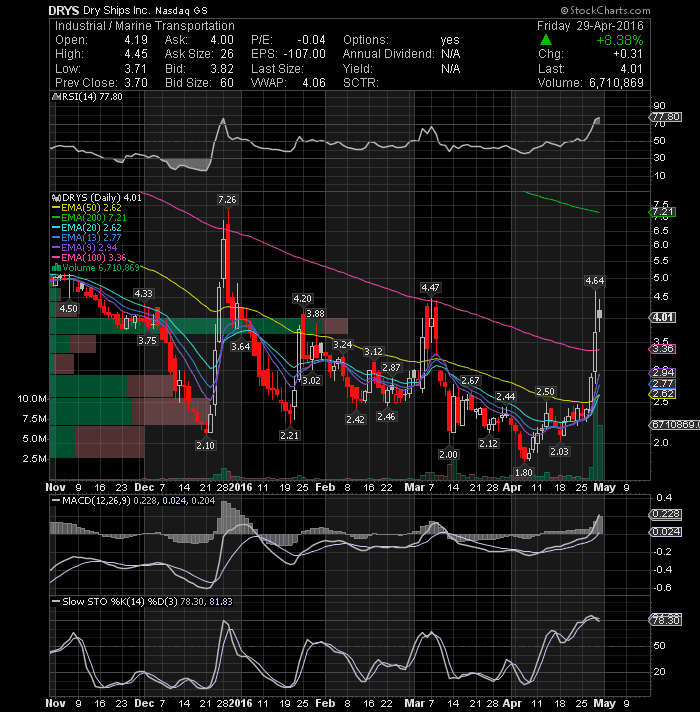
Task: Click the candlestick icon beside DRYS (Daily)
Action: [x=57, y=198]
